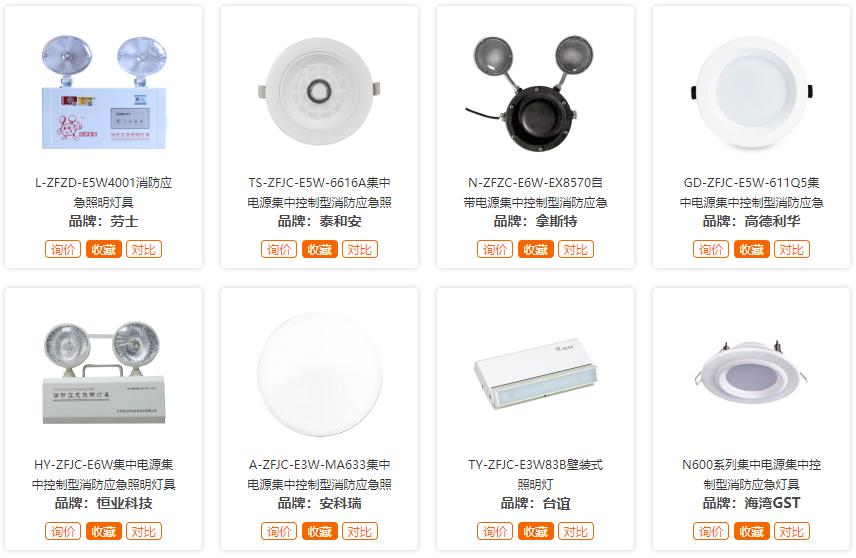Click 询价 for the 高德利华 product
Viewport: 856px width, 558px height.
pyautogui.click(x=711, y=250)
